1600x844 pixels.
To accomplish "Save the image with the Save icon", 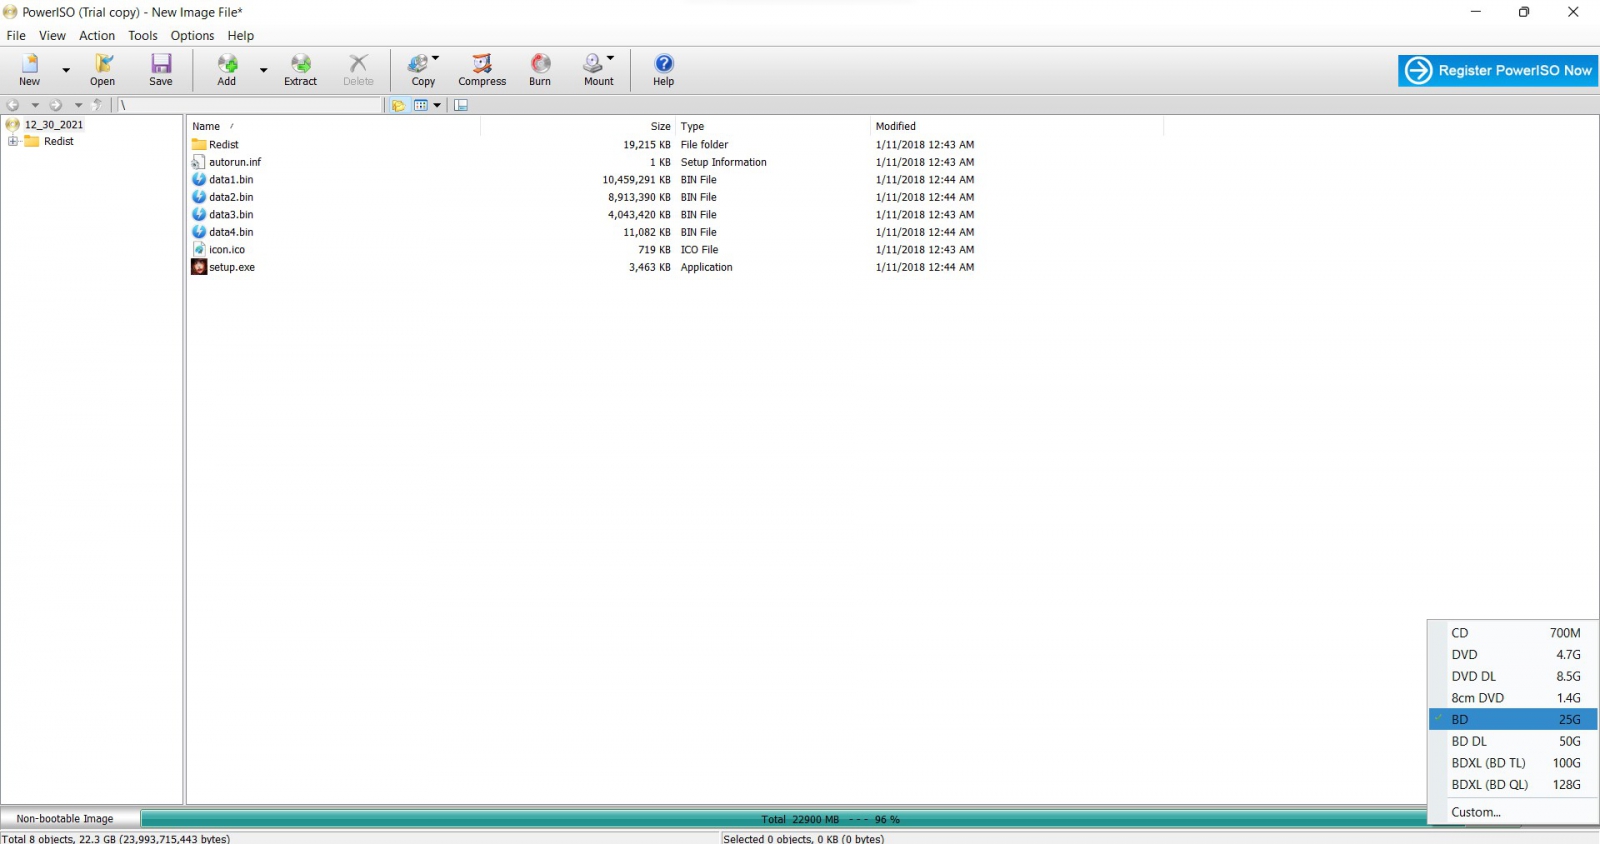I will (x=160, y=70).
